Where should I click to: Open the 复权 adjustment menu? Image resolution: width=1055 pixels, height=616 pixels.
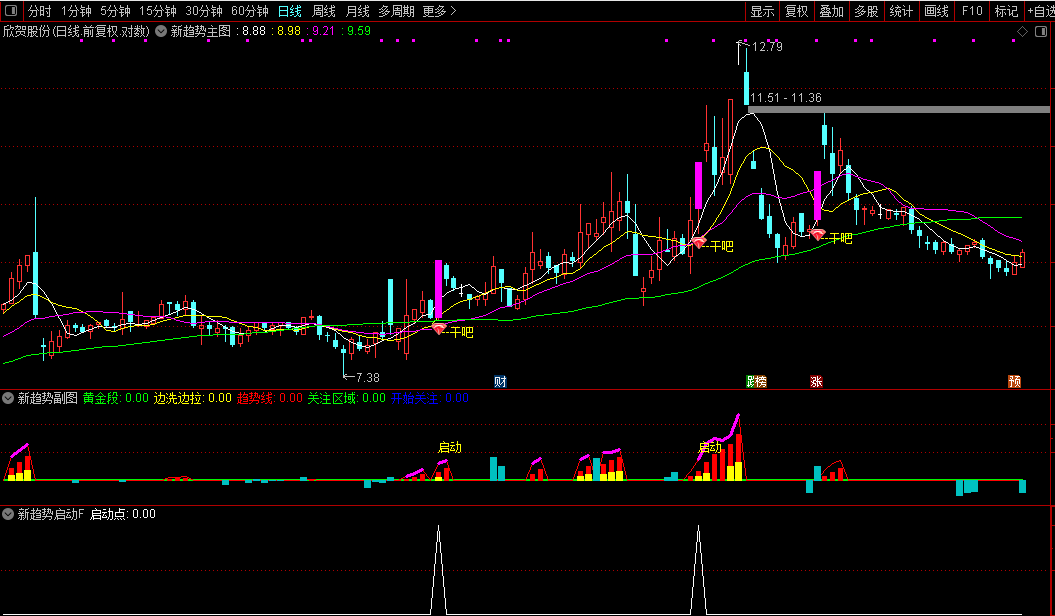pyautogui.click(x=797, y=11)
